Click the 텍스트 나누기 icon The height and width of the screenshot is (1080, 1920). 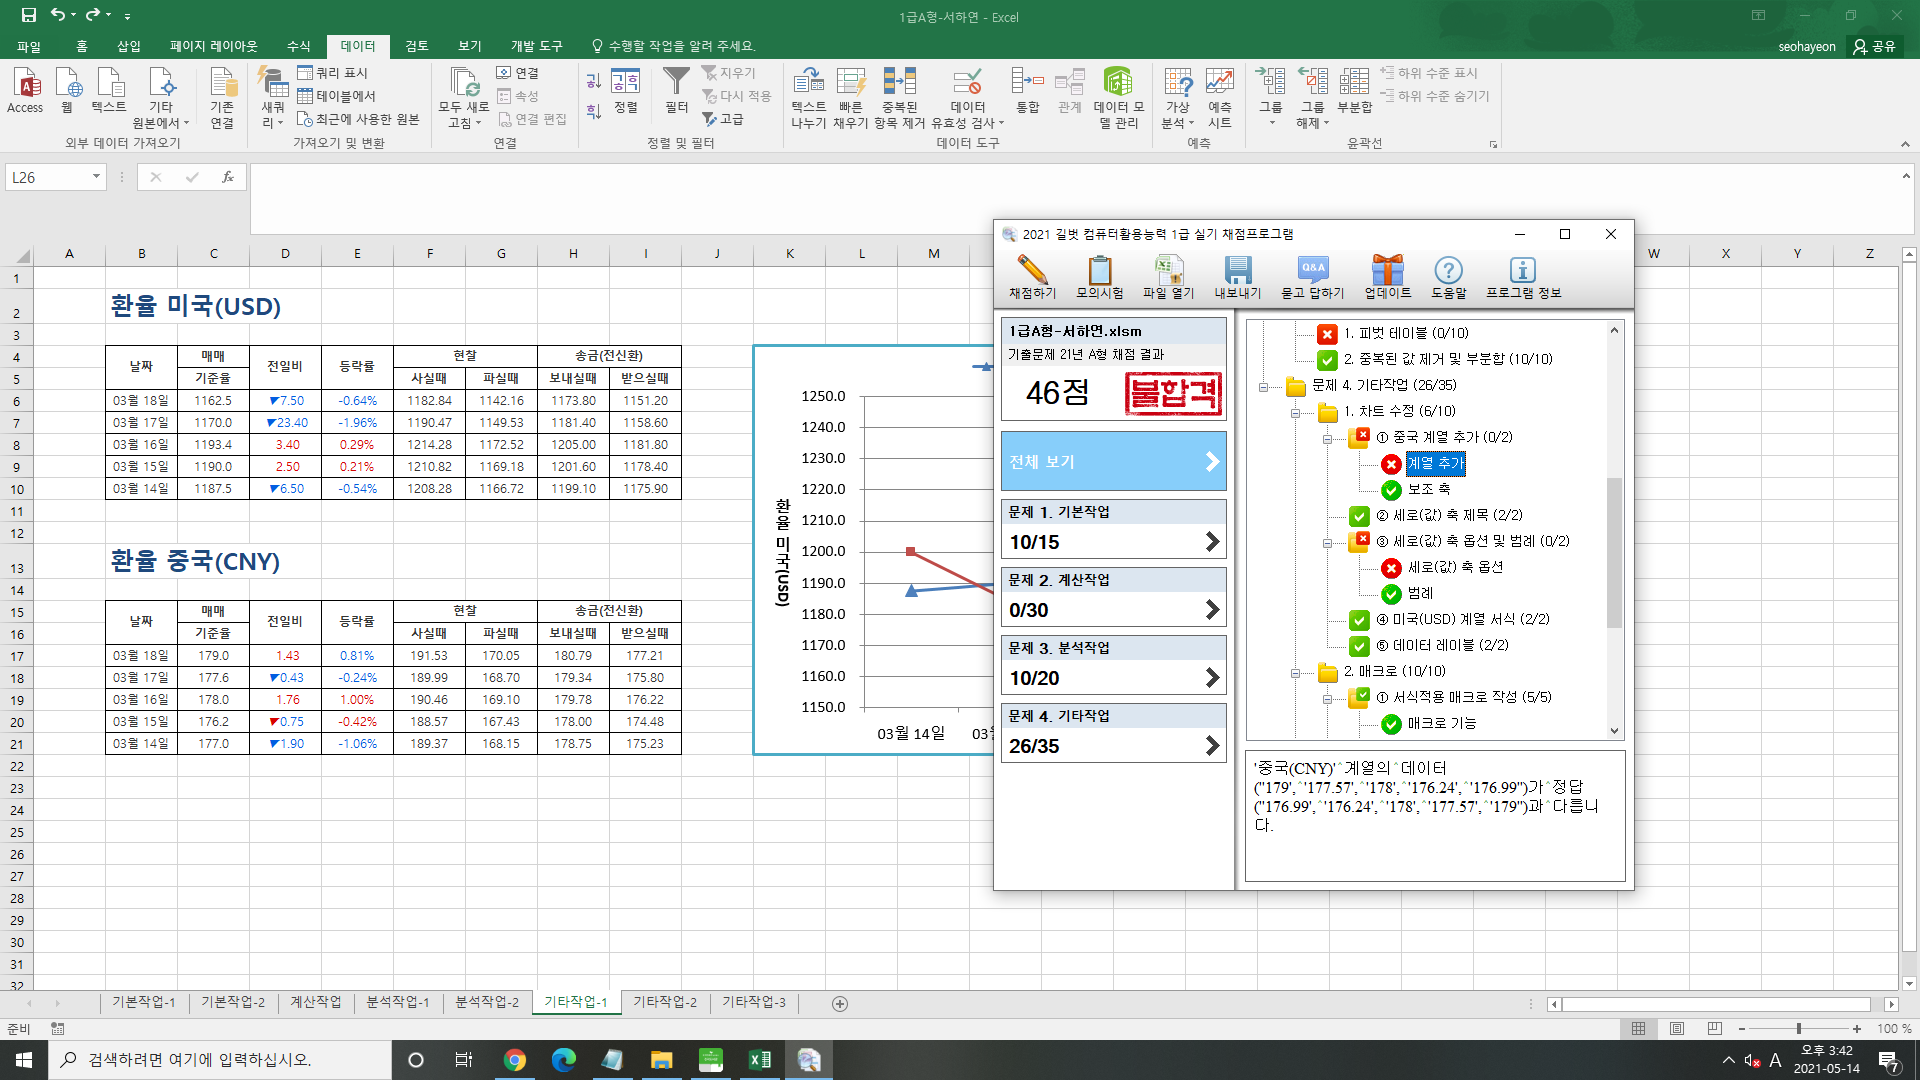pyautogui.click(x=808, y=82)
